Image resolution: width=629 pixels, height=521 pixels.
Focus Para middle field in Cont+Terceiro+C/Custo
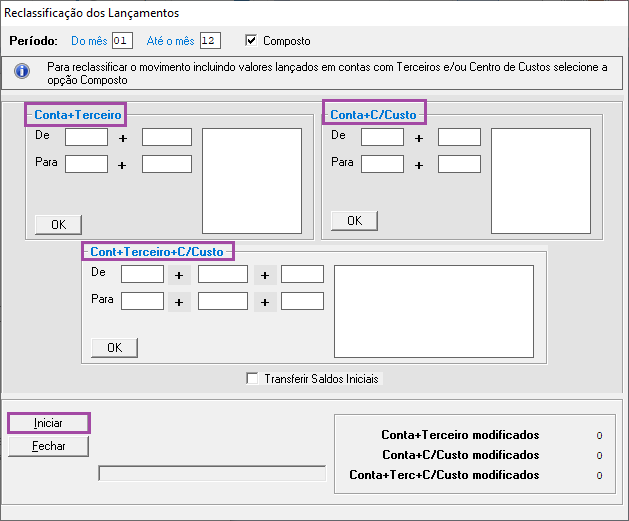pyautogui.click(x=223, y=301)
